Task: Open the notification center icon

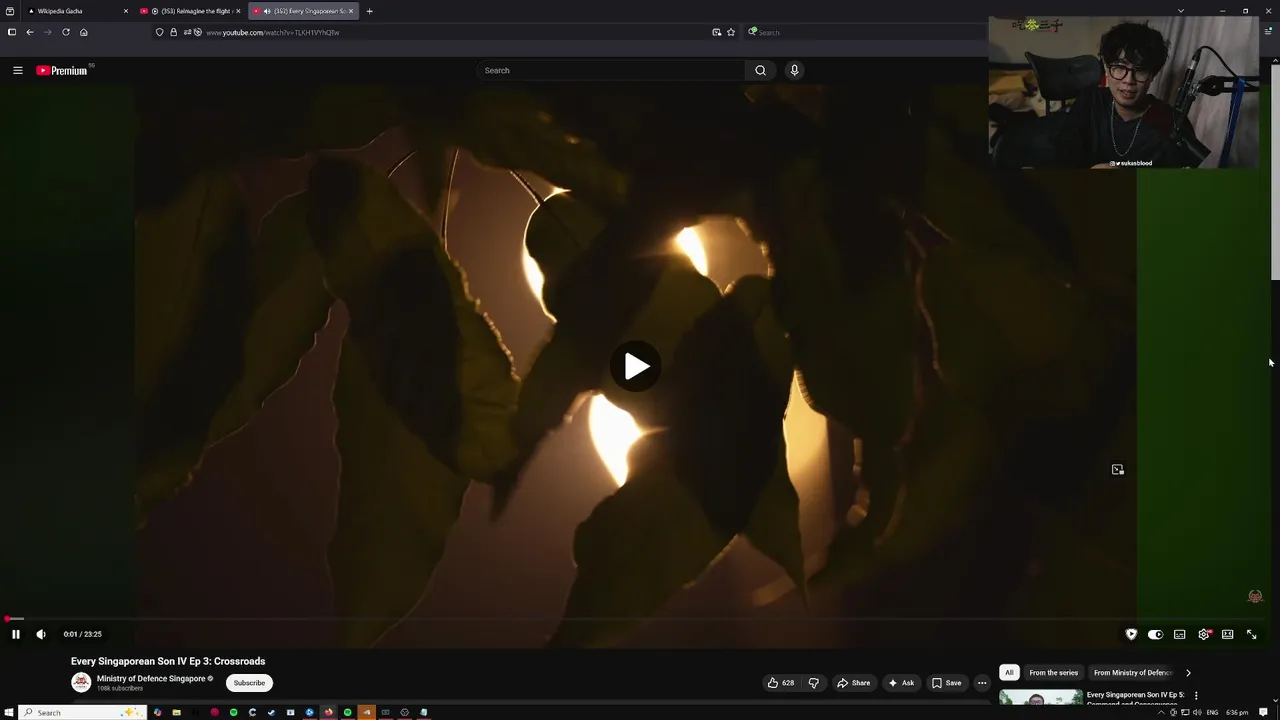Action: pos(1264,712)
